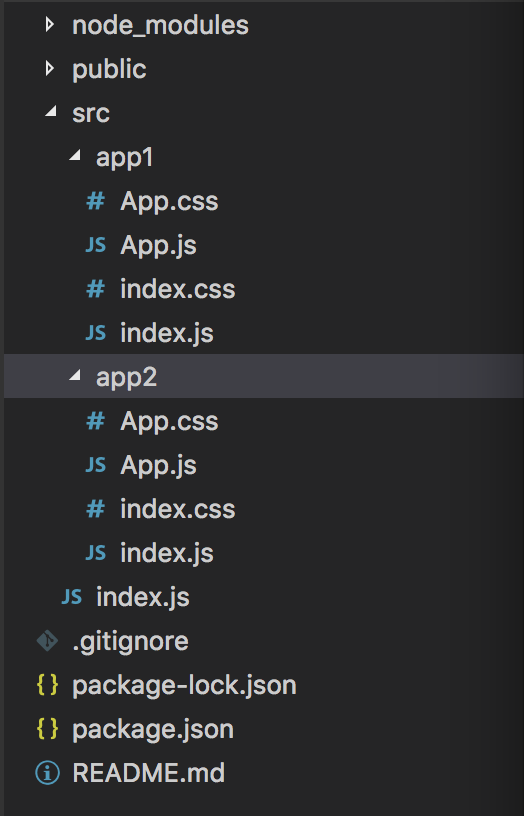Click the CSS hash icon of app1 App.css
524x816 pixels.
pyautogui.click(x=96, y=201)
